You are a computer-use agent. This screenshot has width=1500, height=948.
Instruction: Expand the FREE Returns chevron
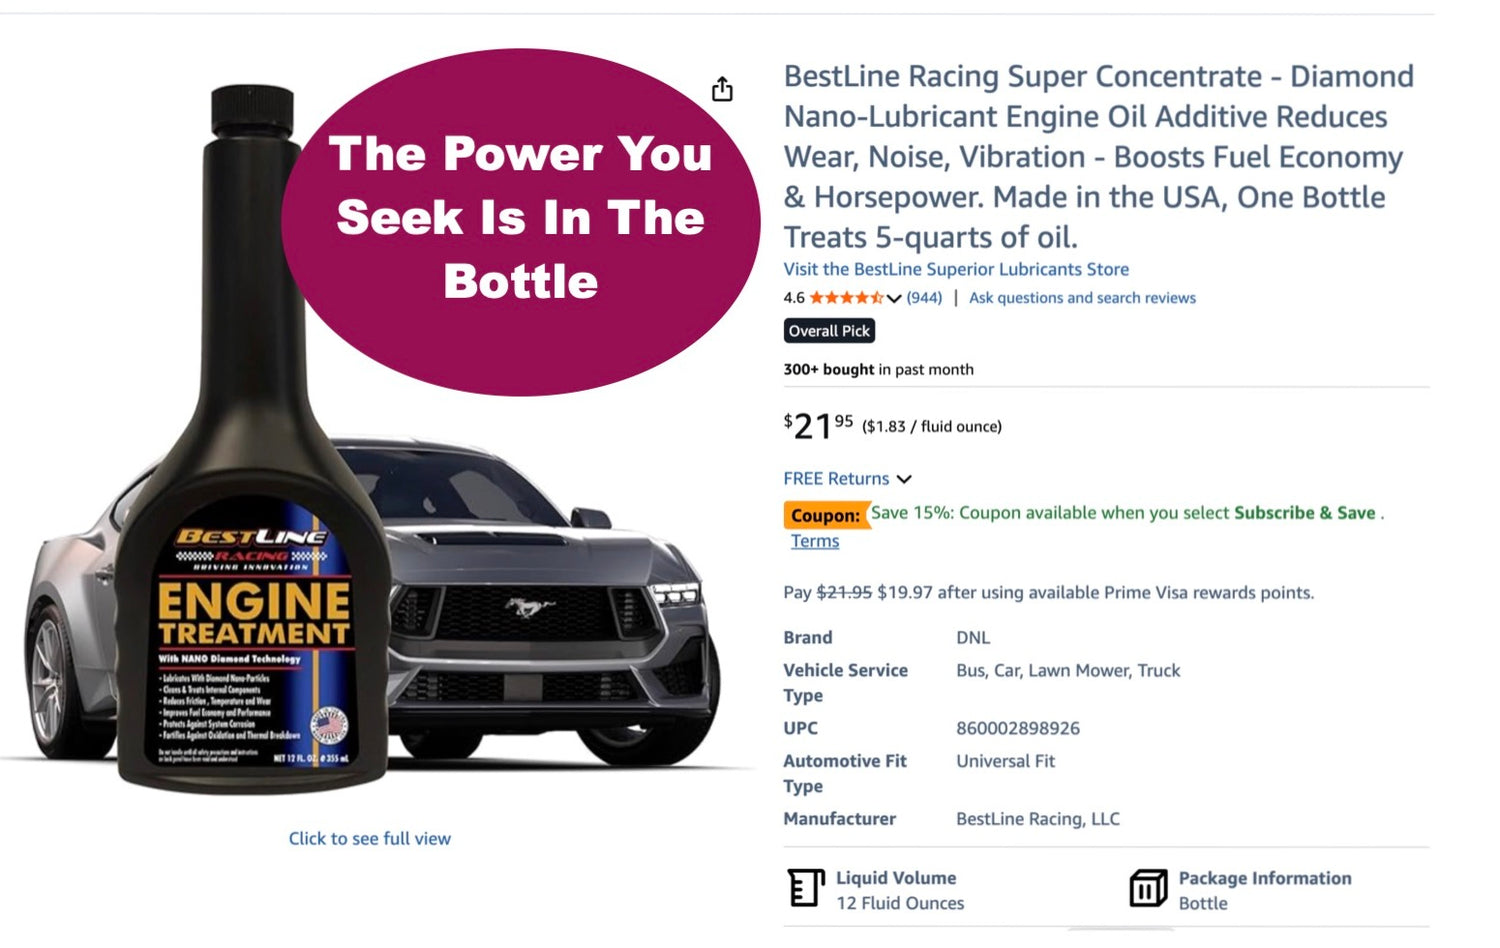[x=904, y=479]
